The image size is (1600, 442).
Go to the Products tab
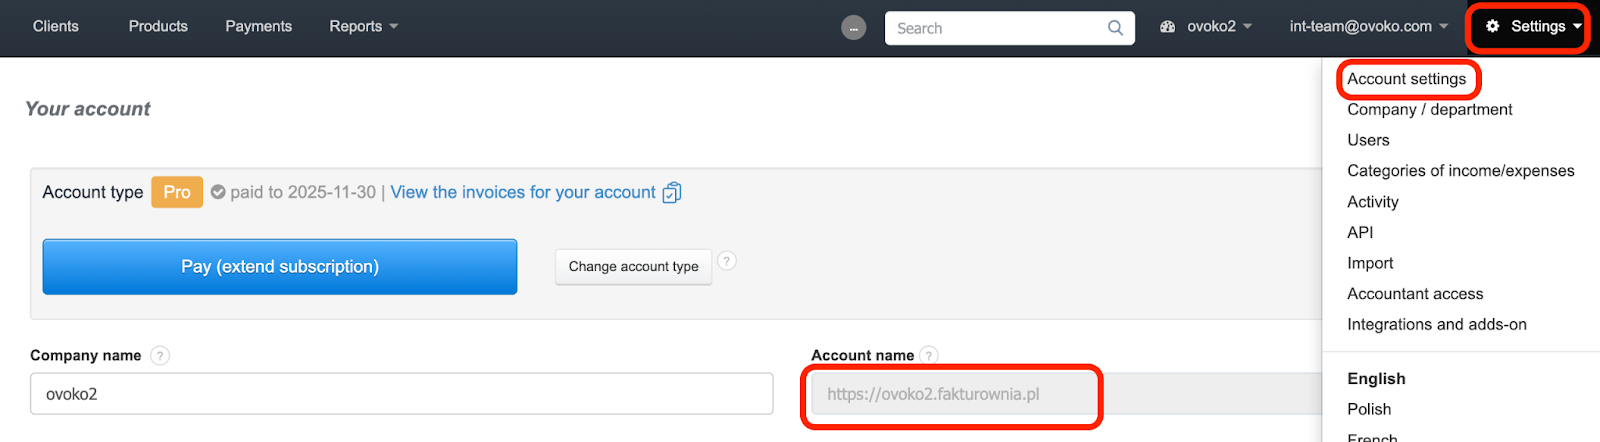[158, 27]
